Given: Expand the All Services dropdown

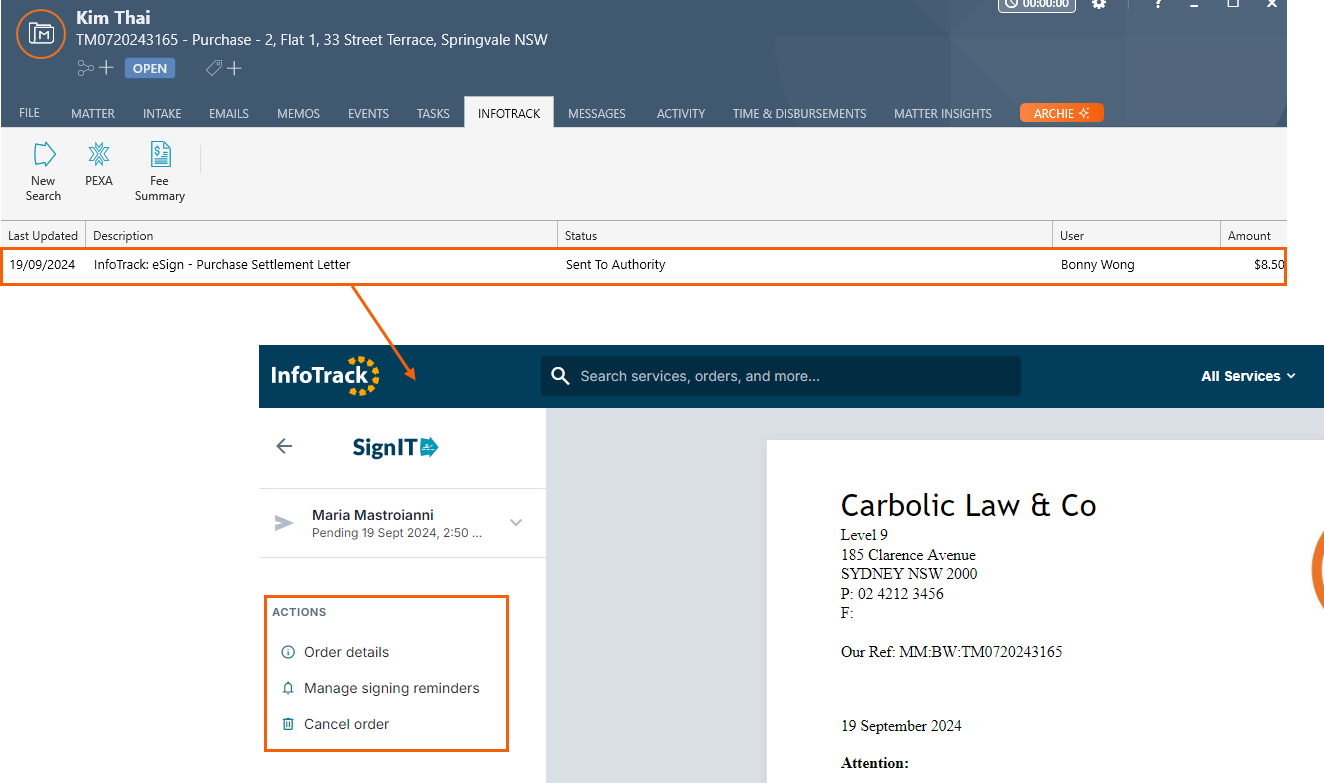Looking at the screenshot, I should (x=1248, y=376).
